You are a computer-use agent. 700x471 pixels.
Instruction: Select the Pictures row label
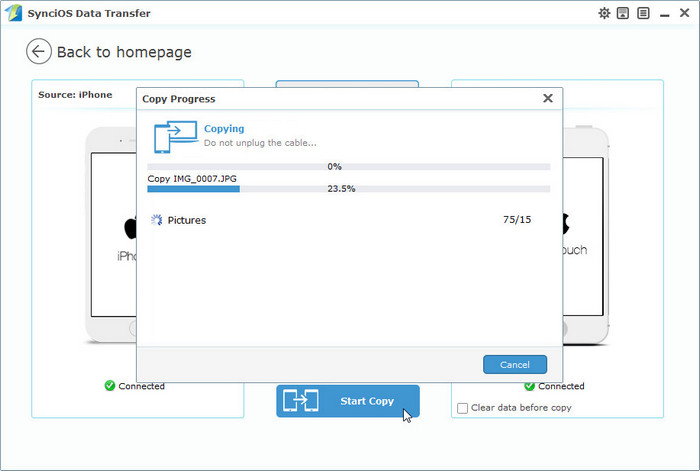[x=187, y=220]
